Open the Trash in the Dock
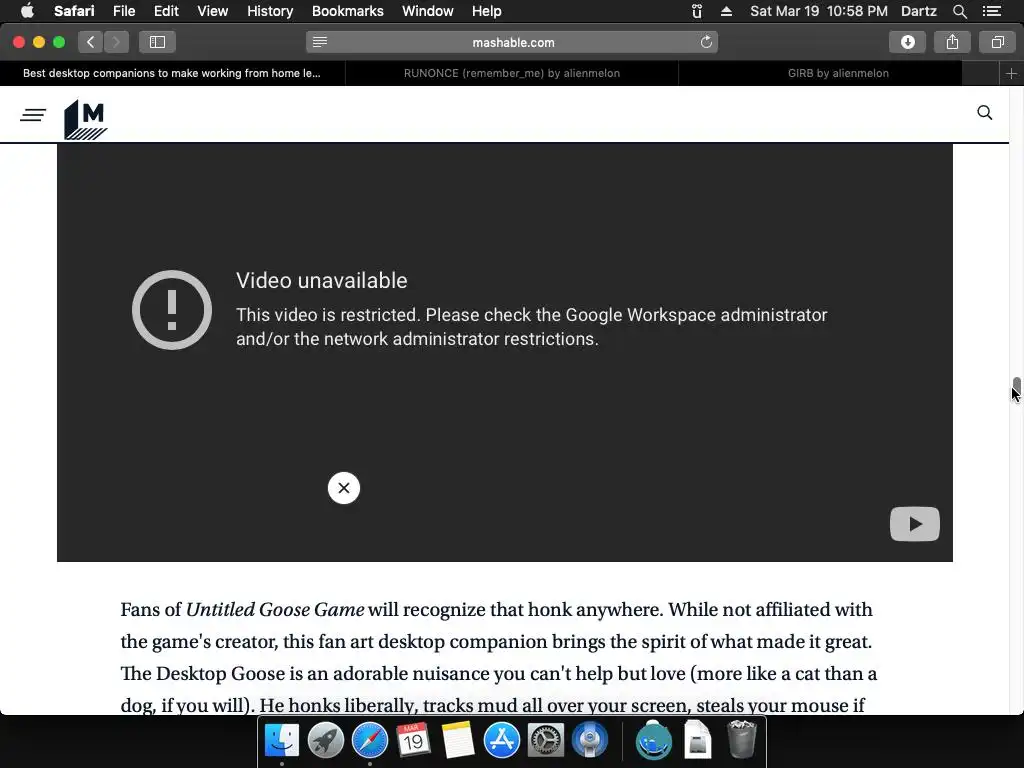The width and height of the screenshot is (1024, 768). click(x=741, y=740)
